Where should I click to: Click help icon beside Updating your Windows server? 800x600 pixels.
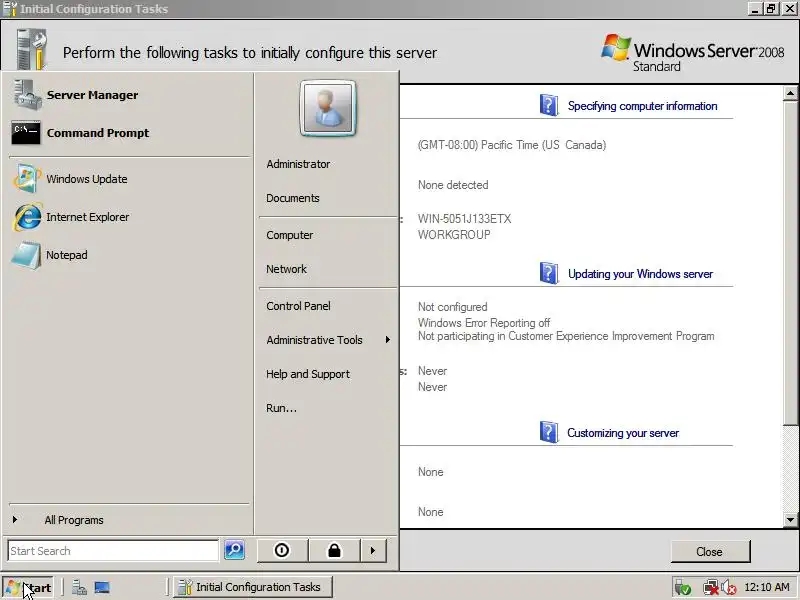pyautogui.click(x=548, y=273)
